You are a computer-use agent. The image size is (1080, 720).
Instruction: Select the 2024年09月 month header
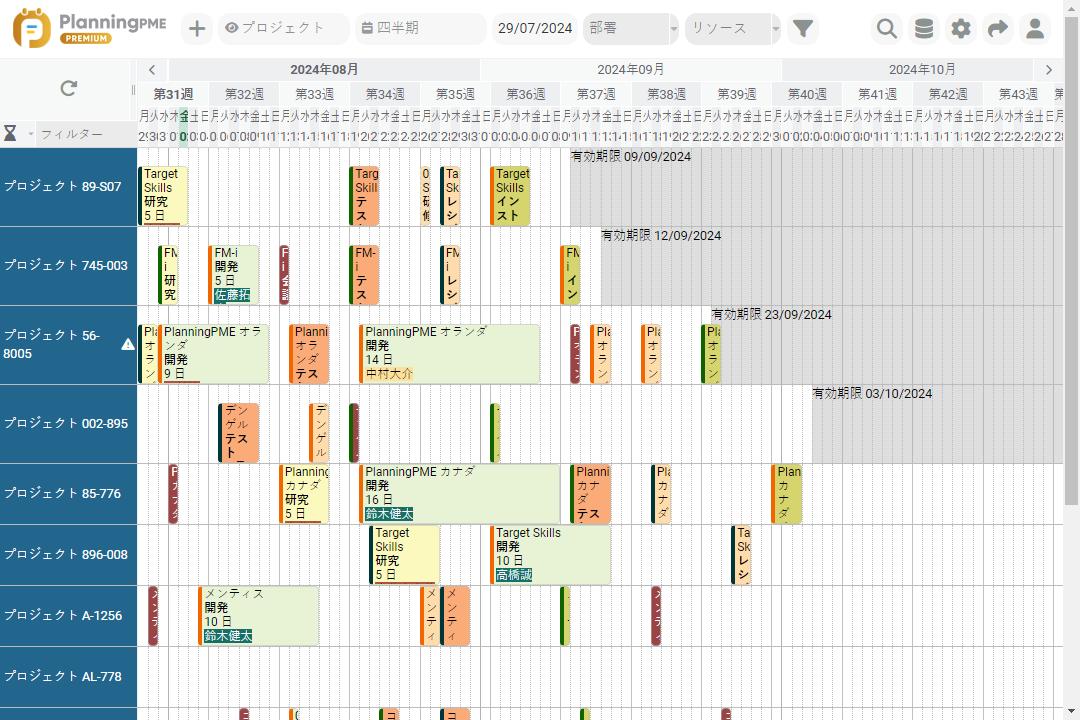tap(630, 70)
